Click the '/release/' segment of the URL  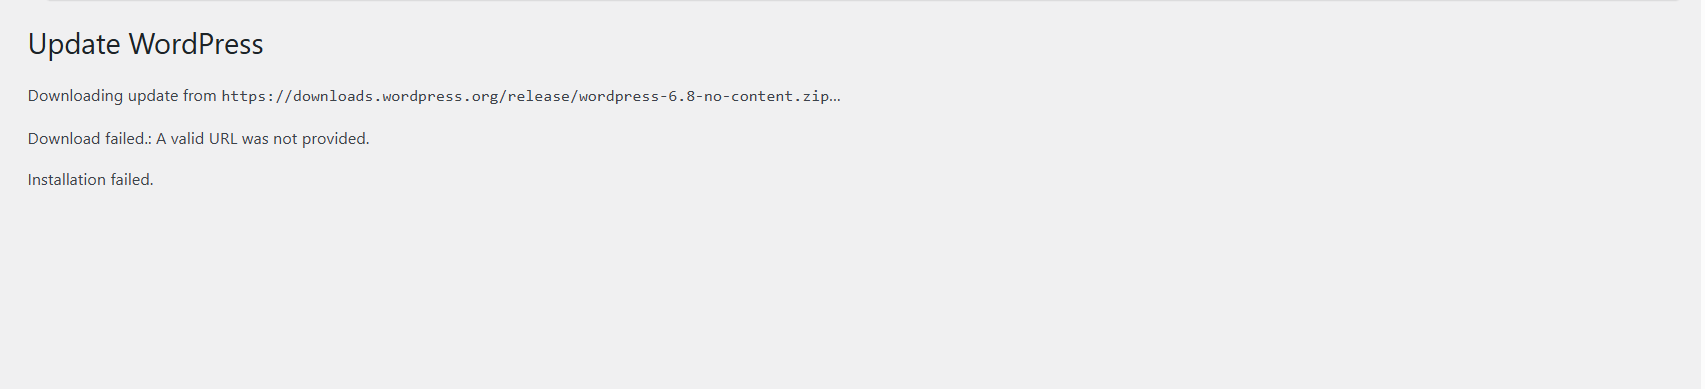coord(539,96)
